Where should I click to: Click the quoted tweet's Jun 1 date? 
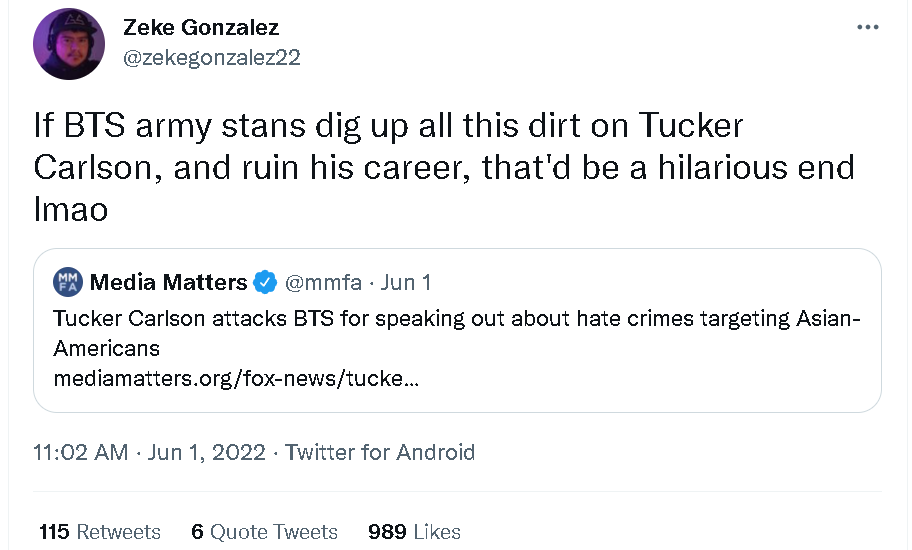point(406,282)
